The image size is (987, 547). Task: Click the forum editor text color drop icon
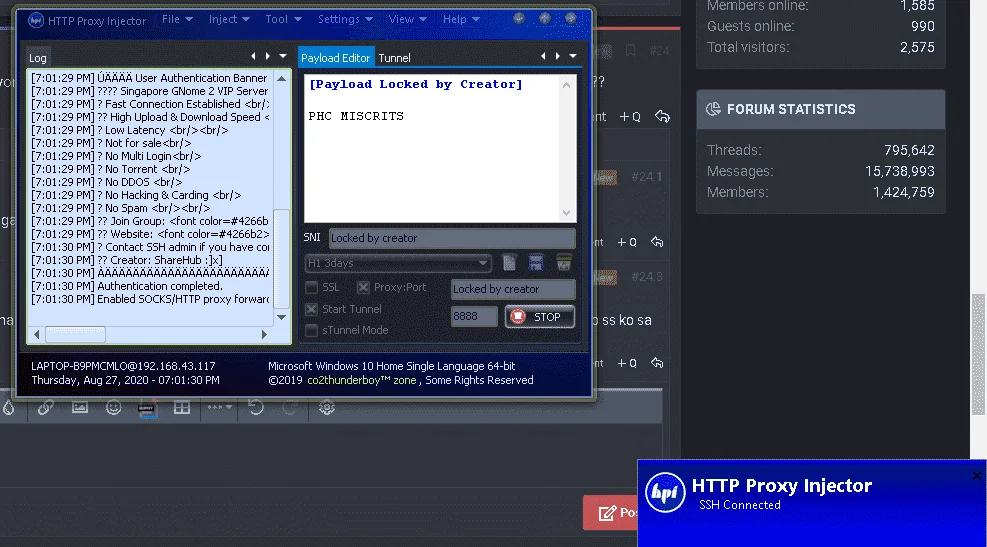tap(9, 408)
